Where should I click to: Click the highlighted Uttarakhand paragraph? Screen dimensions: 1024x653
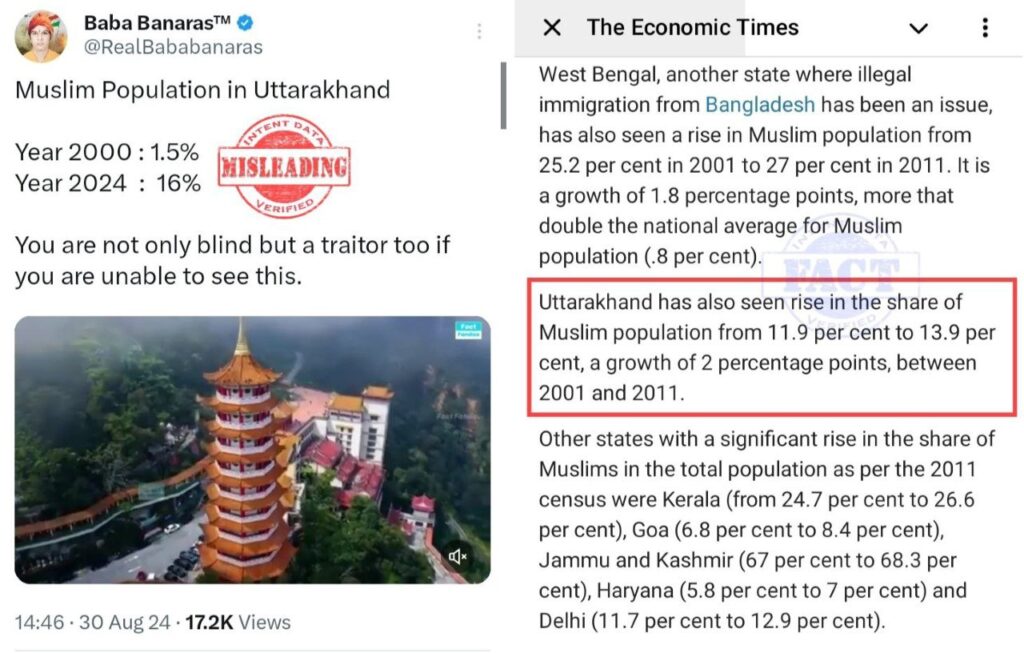click(x=772, y=347)
